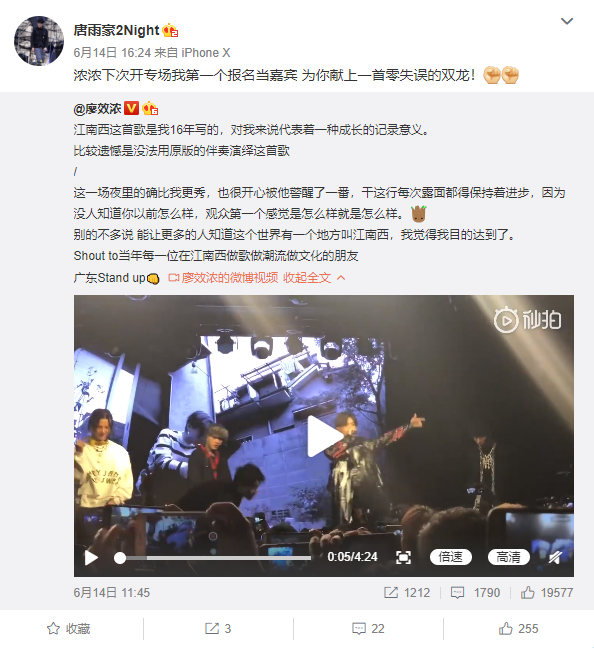Image resolution: width=594 pixels, height=648 pixels.
Task: Like the original post with 19577 likes
Action: [547, 593]
